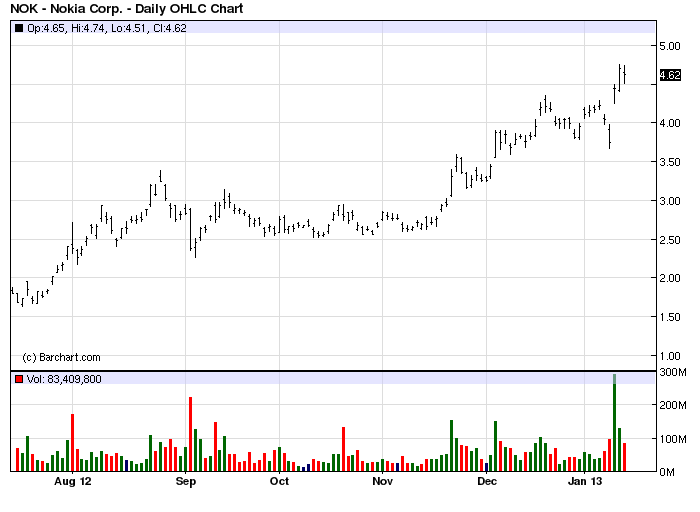This screenshot has width=700, height=512.
Task: Click the 4.00 price axis label
Action: click(670, 123)
